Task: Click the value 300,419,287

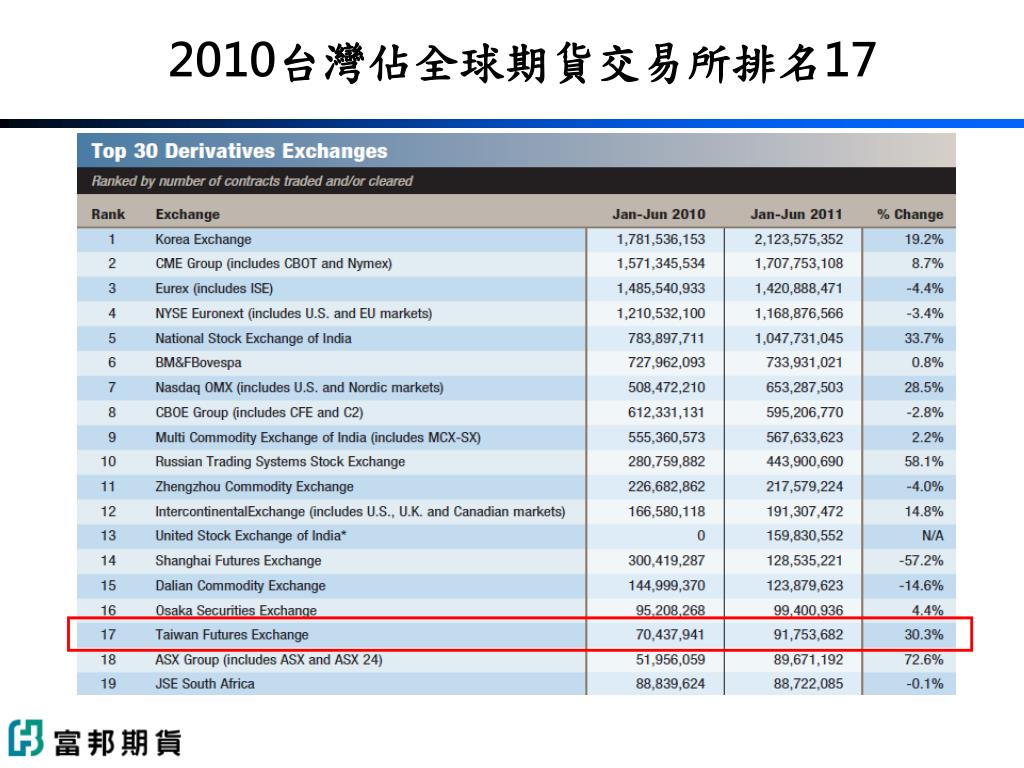Action: click(x=666, y=560)
